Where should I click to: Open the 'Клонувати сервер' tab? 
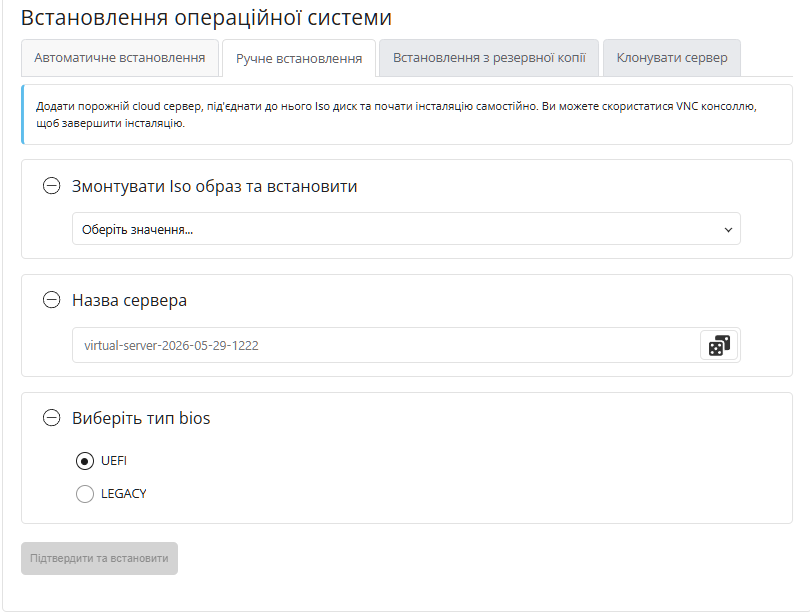[672, 58]
